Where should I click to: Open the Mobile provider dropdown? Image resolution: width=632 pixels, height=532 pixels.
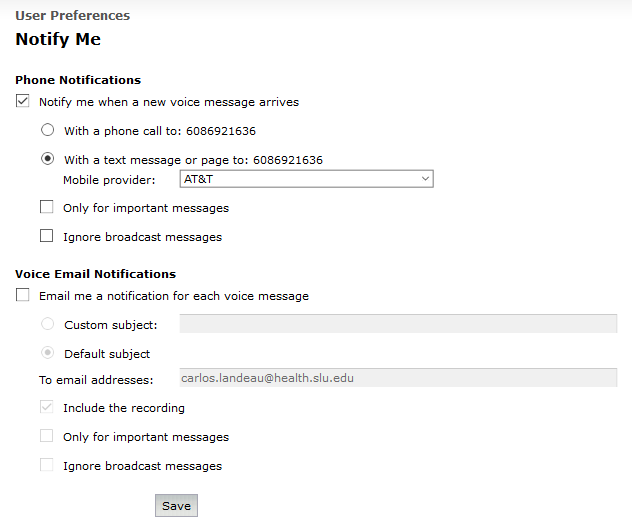[x=306, y=179]
